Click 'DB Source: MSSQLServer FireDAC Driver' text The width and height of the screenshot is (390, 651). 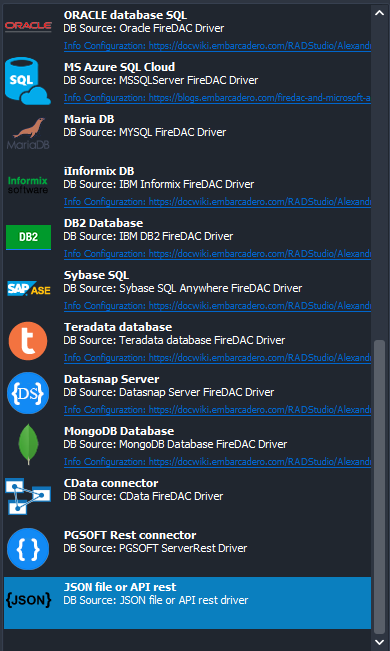pyautogui.click(x=161, y=80)
